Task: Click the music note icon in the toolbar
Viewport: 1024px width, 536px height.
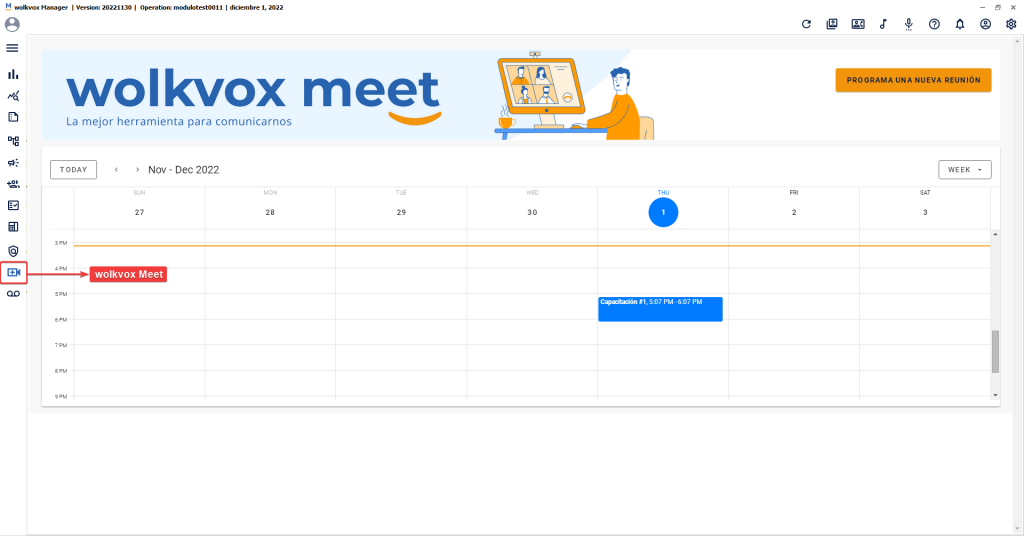Action: [x=883, y=24]
